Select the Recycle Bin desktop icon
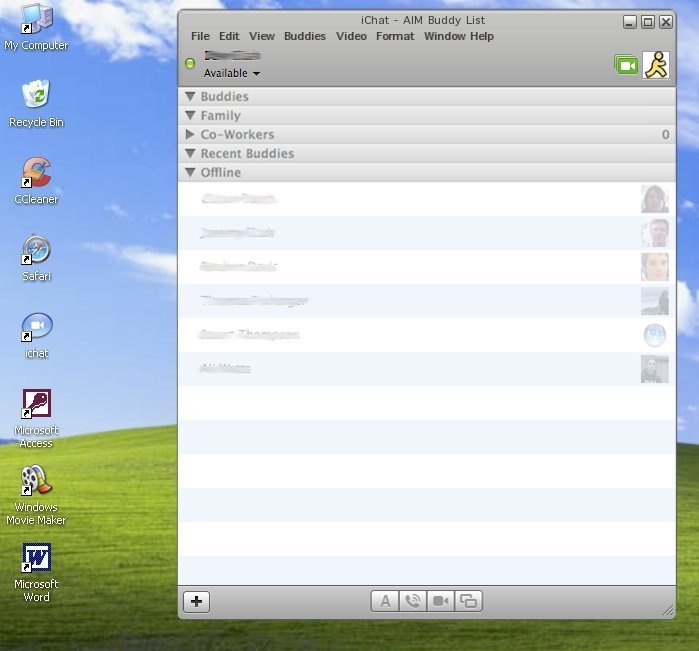This screenshot has width=699, height=651. pyautogui.click(x=36, y=104)
